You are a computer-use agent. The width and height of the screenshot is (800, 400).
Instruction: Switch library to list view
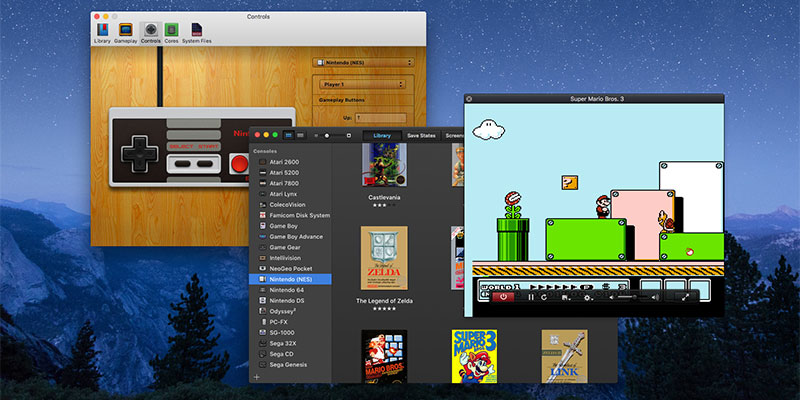coord(299,135)
